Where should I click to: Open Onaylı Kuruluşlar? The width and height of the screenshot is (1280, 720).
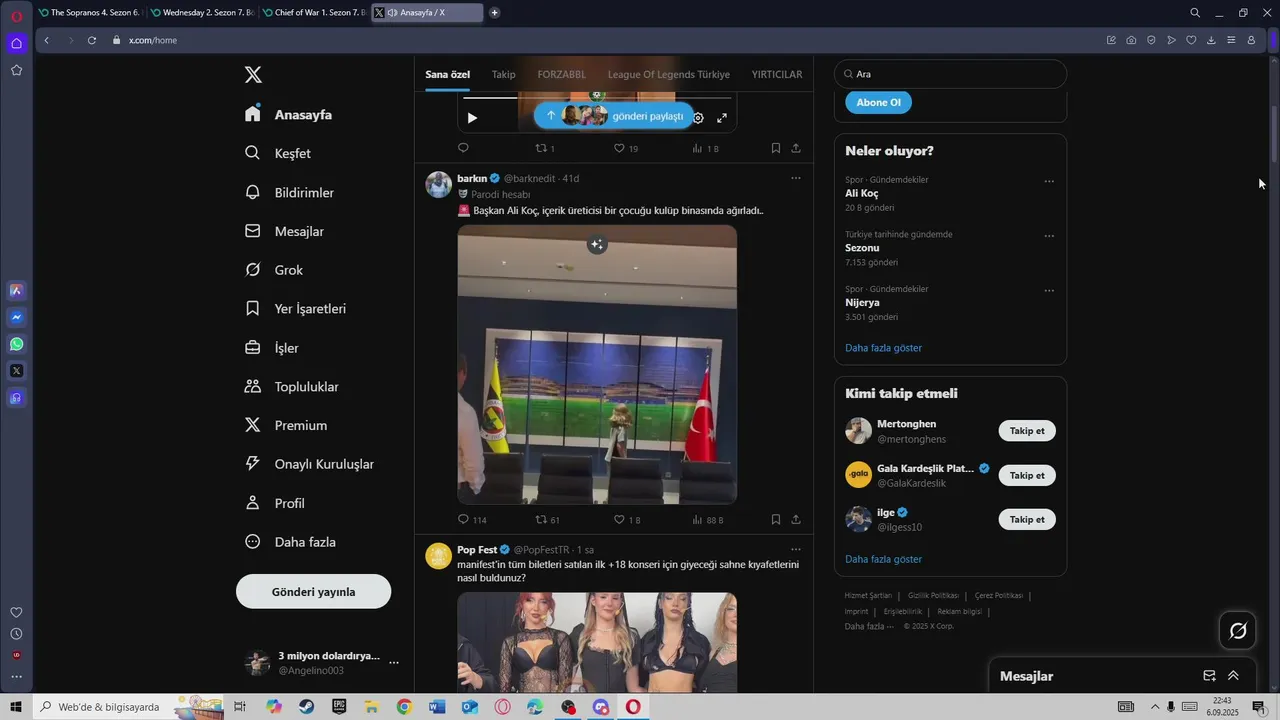(x=309, y=464)
